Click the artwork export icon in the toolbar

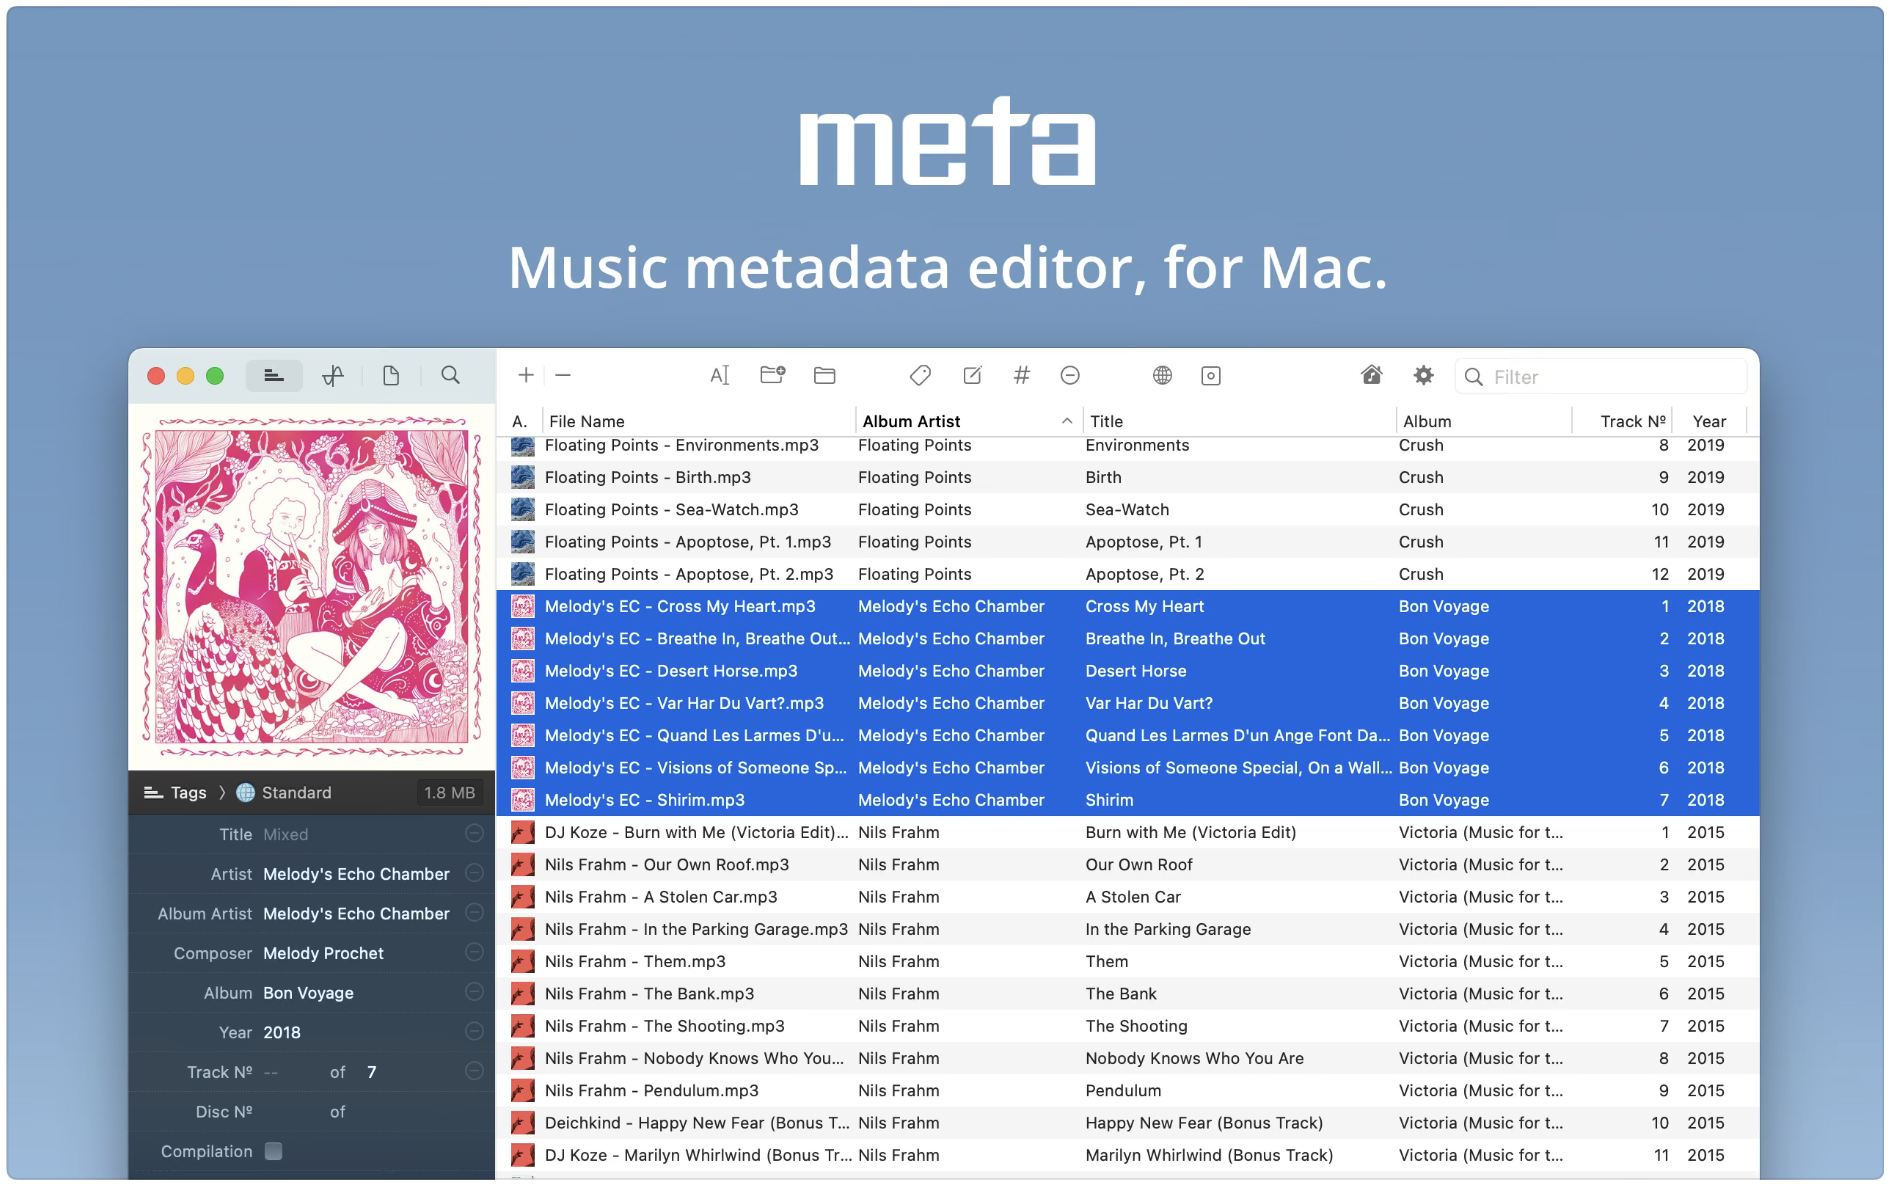(1211, 375)
